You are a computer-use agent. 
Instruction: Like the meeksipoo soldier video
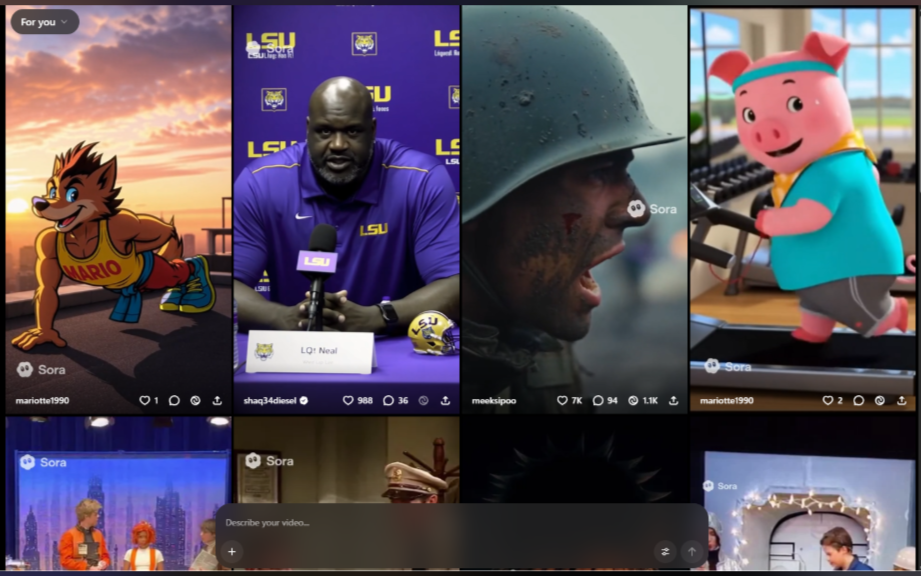click(x=562, y=400)
